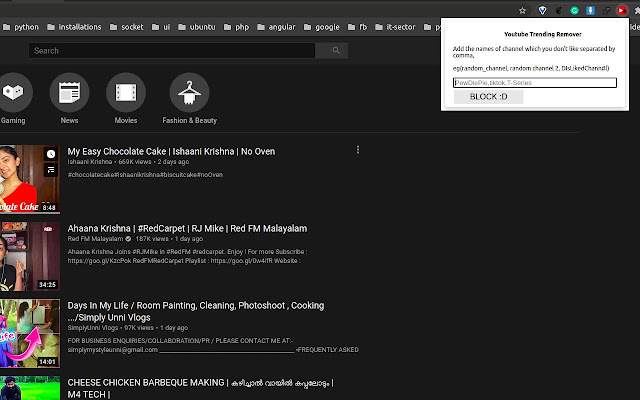
Task: Open CHEESE CHICKEN BARBEQUE MAKING video title
Action: [x=200, y=388]
